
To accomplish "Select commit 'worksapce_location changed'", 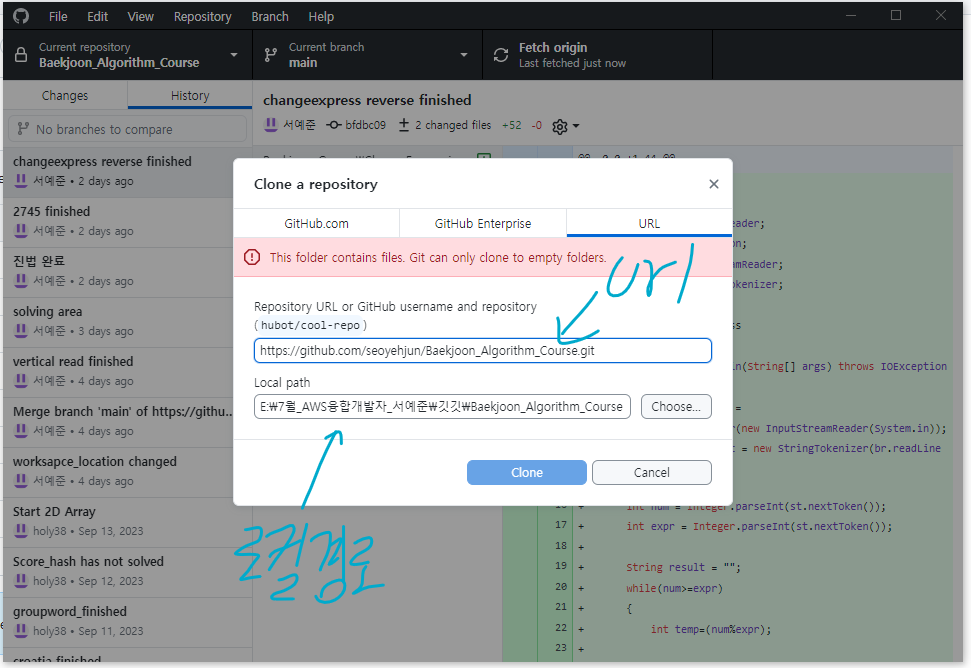I will [x=119, y=472].
